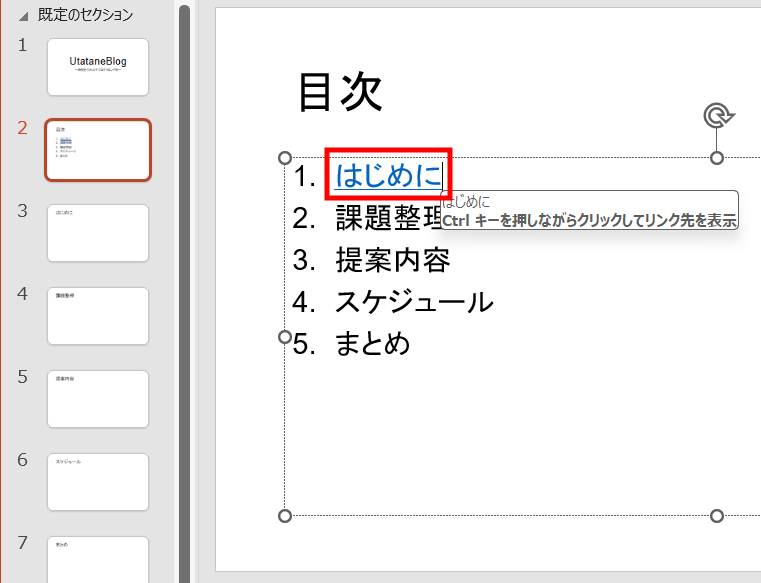Select the 既定のセクション section header text

[x=85, y=15]
